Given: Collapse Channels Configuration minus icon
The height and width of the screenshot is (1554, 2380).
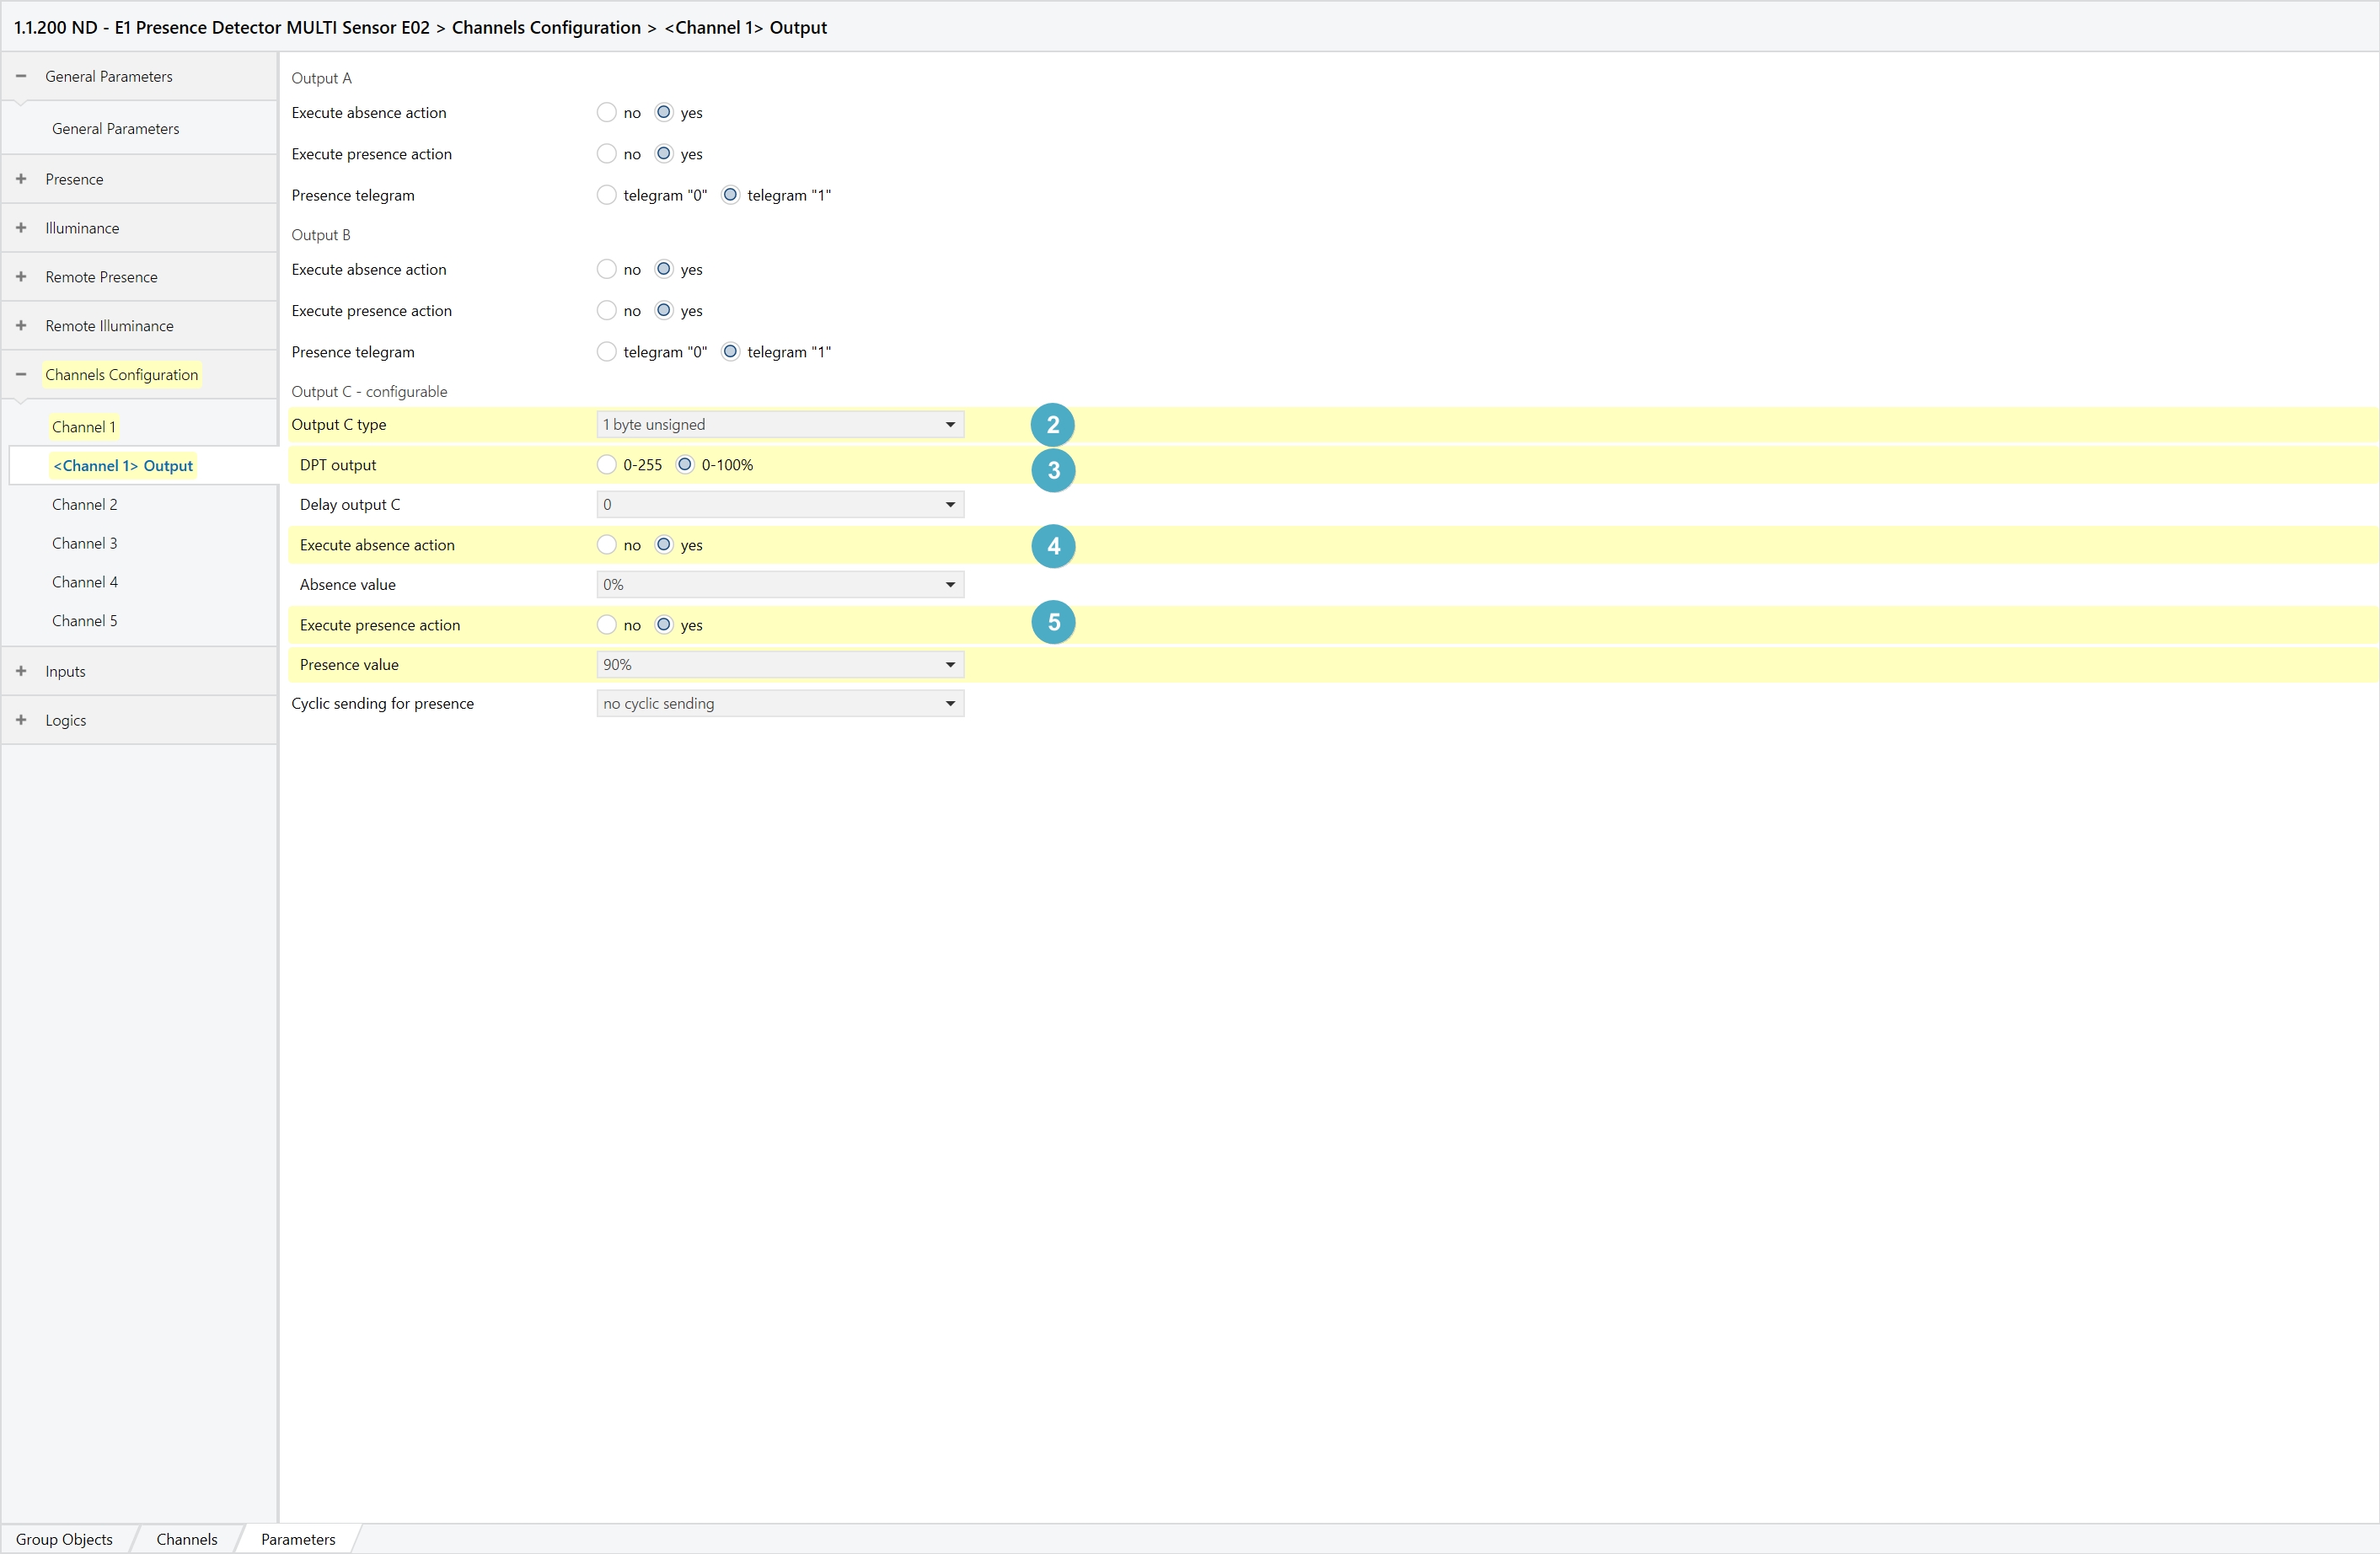Looking at the screenshot, I should click(21, 375).
